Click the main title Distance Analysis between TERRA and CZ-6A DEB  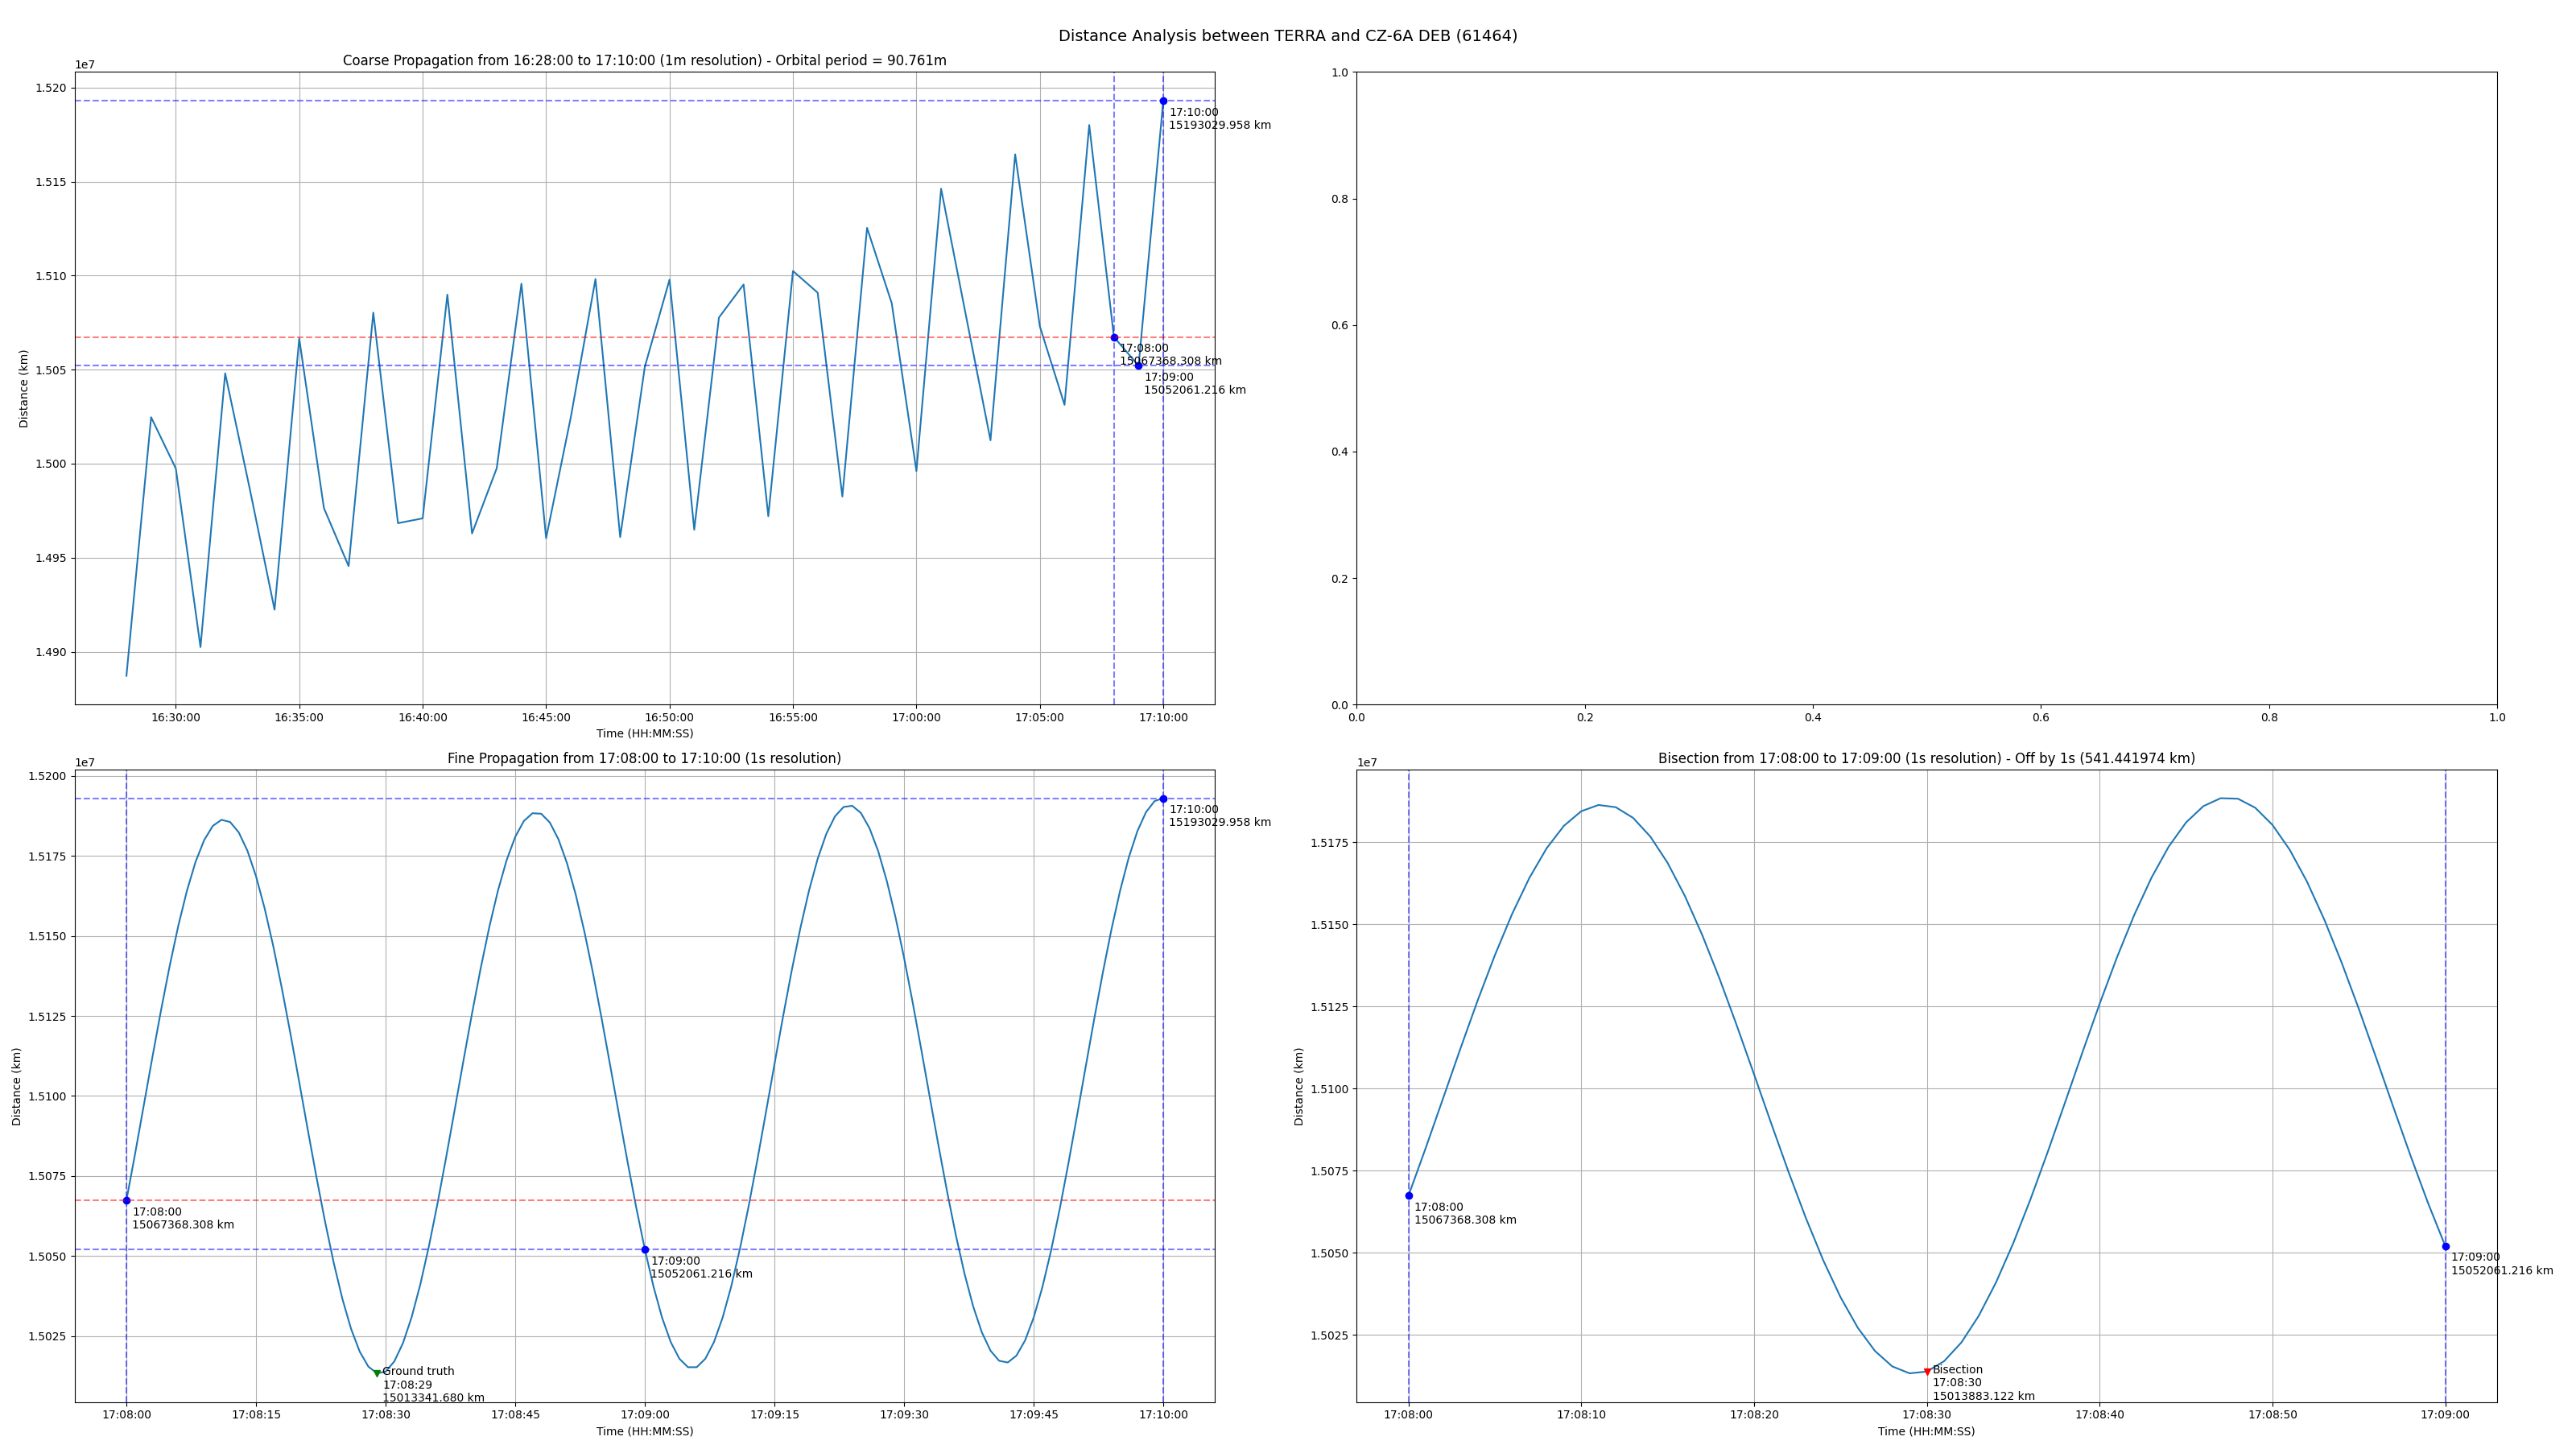pyautogui.click(x=1287, y=36)
